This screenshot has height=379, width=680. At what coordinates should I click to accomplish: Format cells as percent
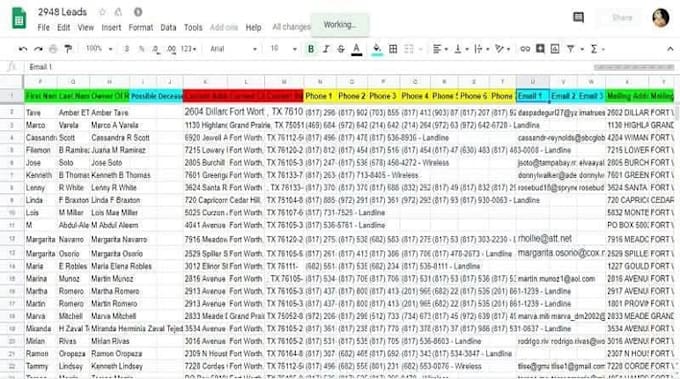pos(141,49)
